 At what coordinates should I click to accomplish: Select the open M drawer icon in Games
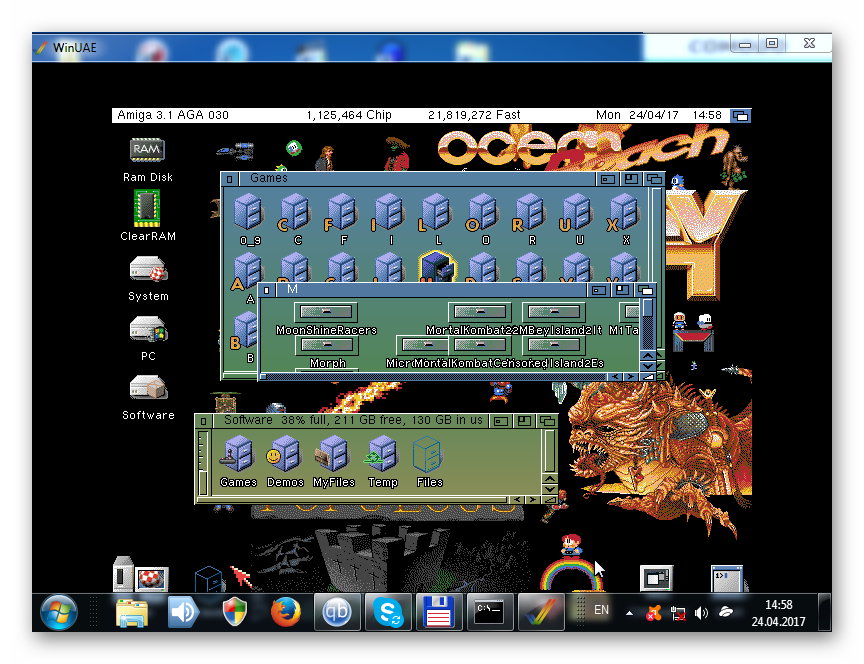tap(438, 266)
